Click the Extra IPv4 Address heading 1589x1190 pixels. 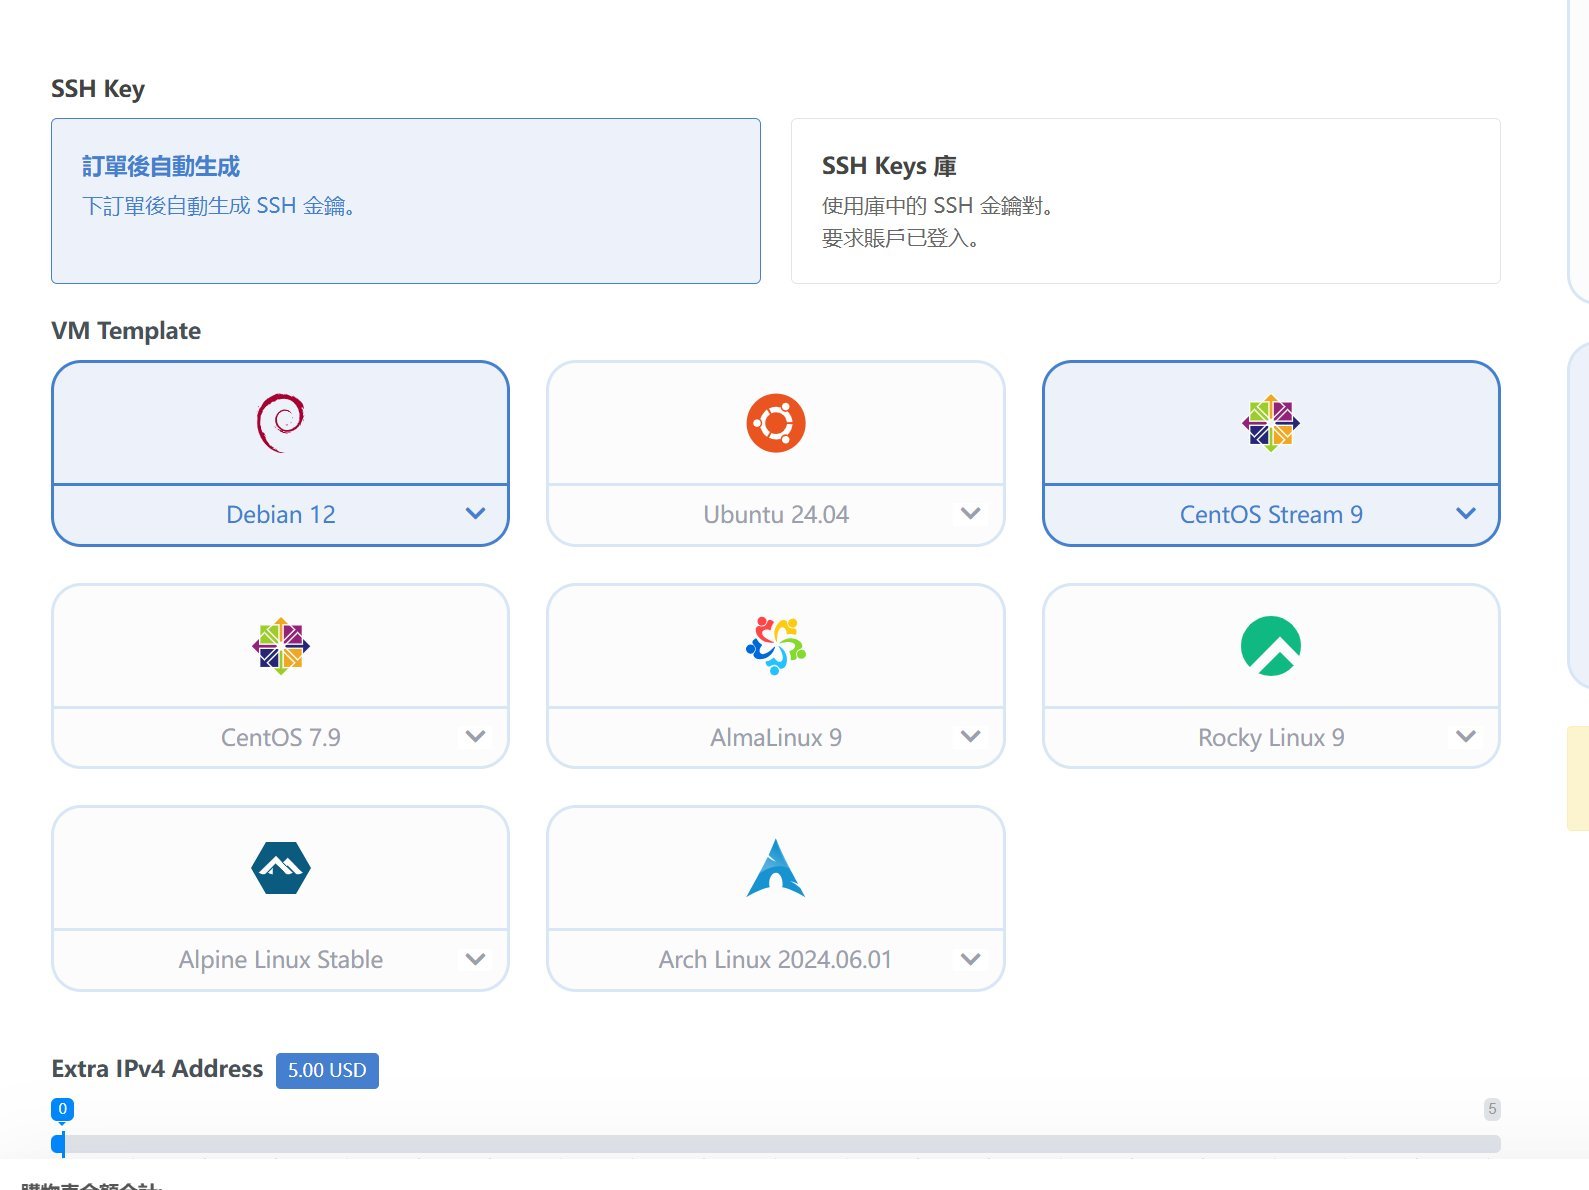click(x=157, y=1069)
